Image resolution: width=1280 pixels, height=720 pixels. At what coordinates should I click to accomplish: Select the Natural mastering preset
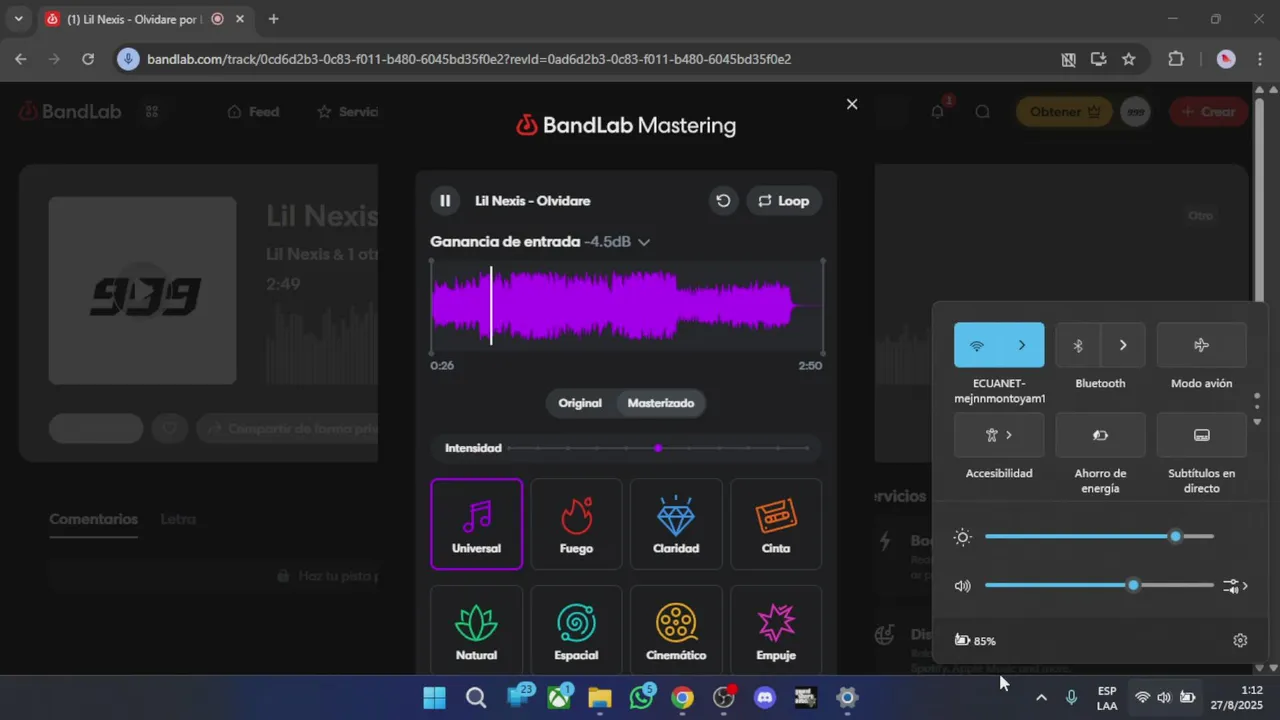(x=476, y=630)
